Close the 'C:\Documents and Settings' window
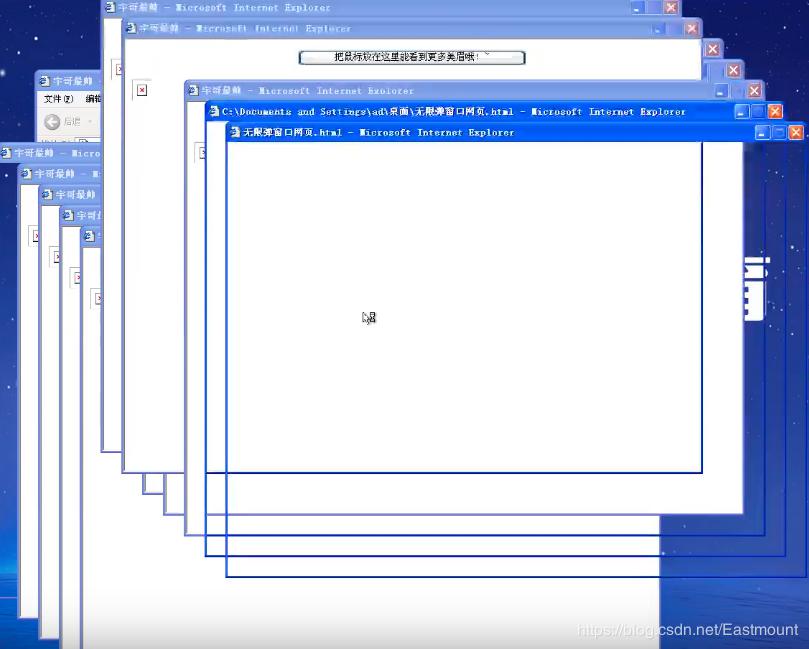 pos(775,111)
